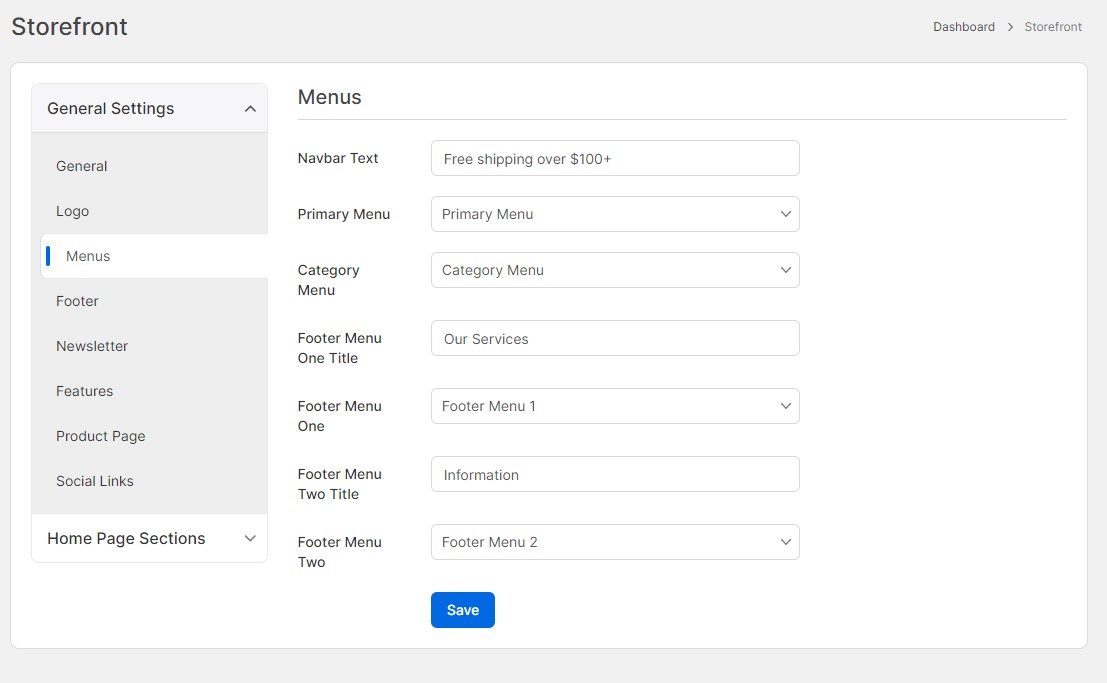Open the Newsletter settings tab

tap(92, 346)
